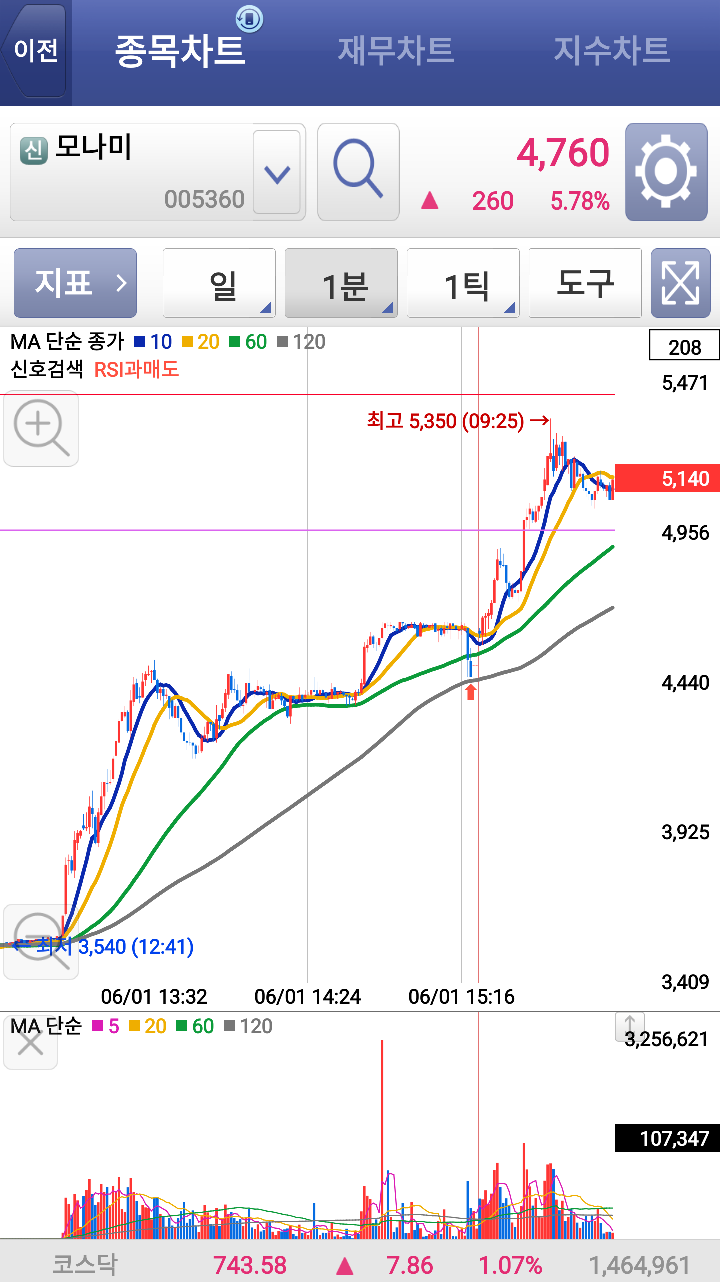Select the 1틱 tick period dropdown
The height and width of the screenshot is (1282, 720).
click(464, 283)
